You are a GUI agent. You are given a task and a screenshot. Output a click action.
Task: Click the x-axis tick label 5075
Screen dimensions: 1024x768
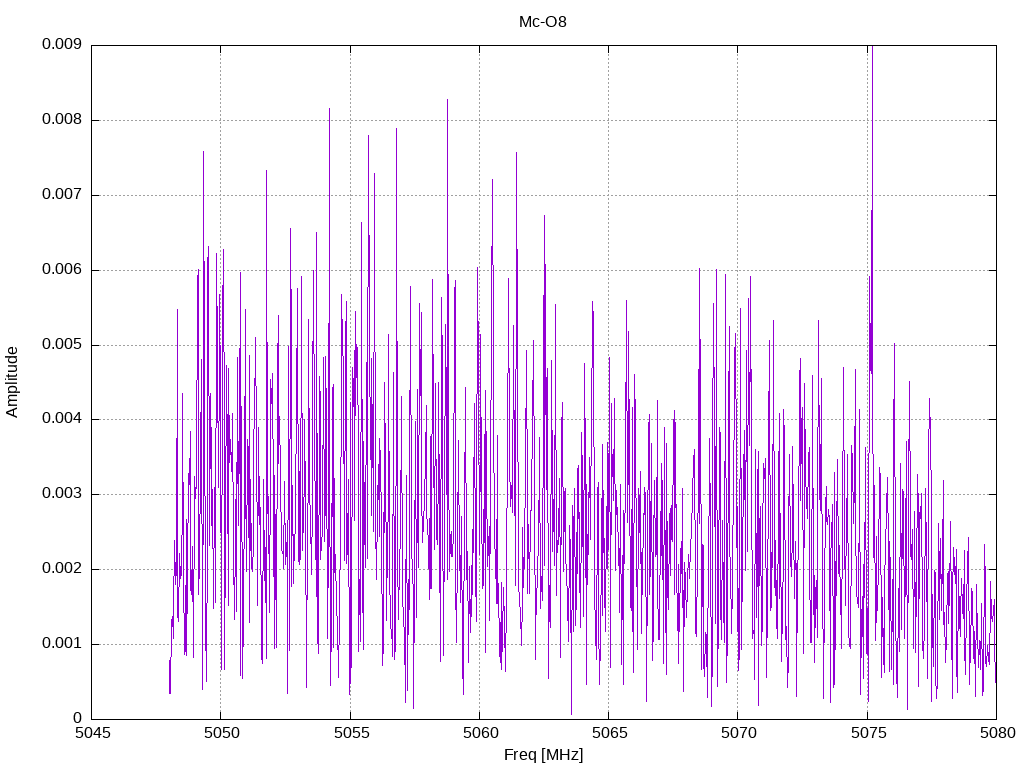[x=869, y=733]
